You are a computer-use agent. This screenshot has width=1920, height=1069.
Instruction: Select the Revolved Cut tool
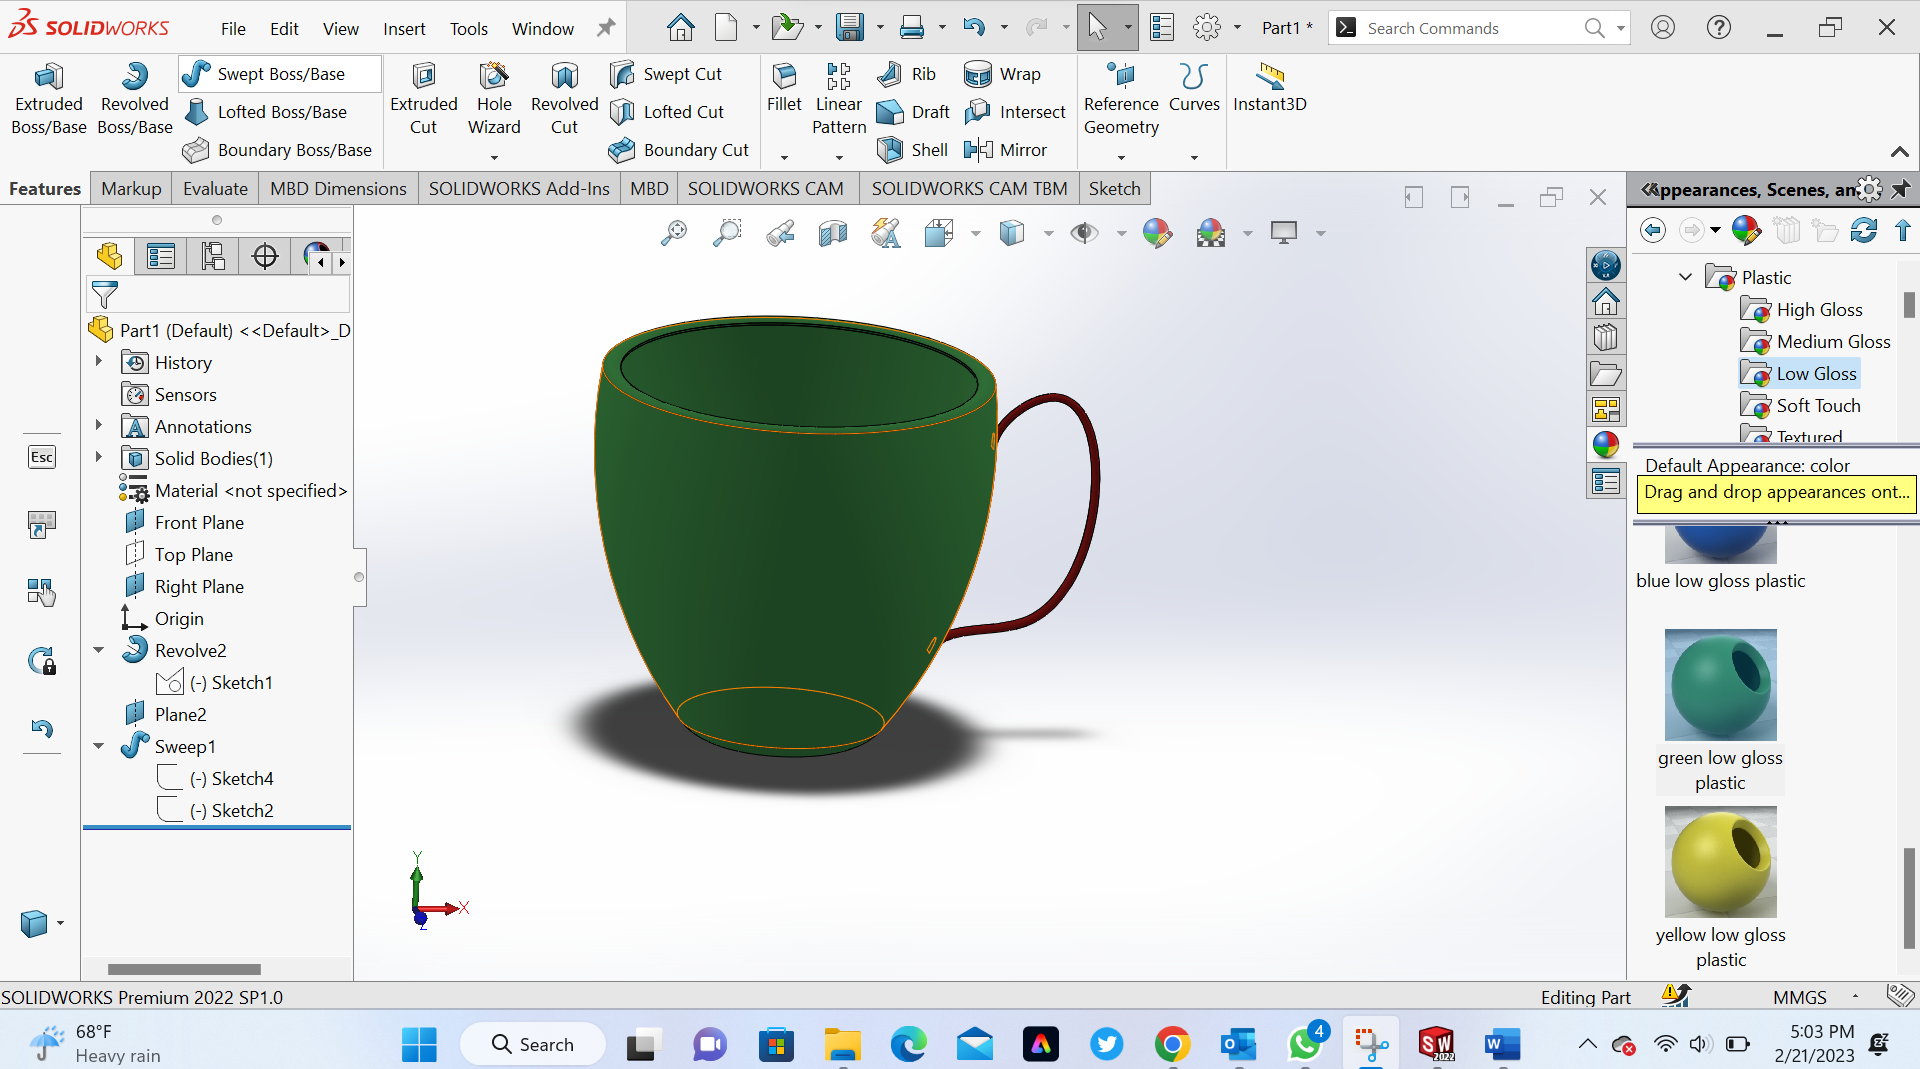tap(564, 99)
